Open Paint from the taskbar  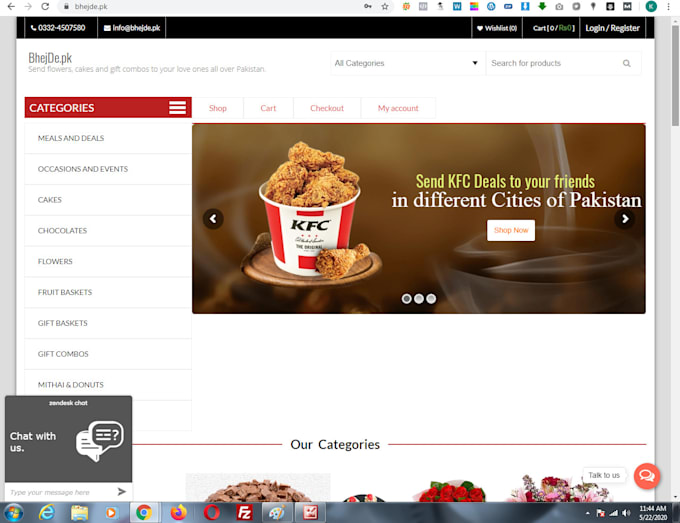tap(277, 513)
